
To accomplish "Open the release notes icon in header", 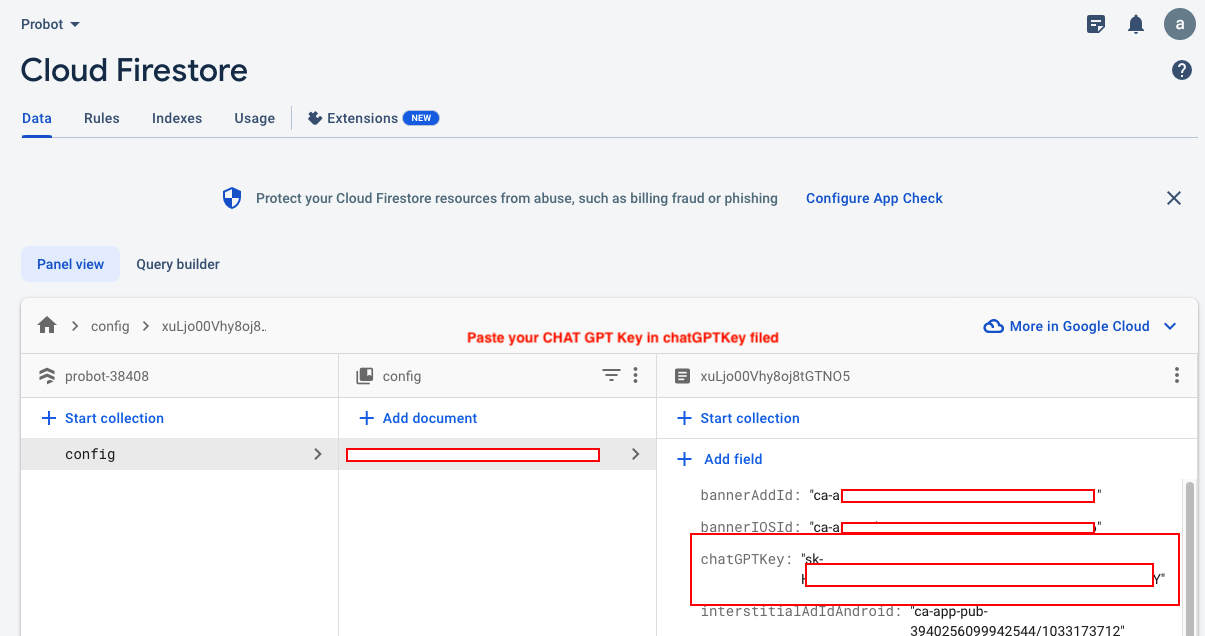I will tap(1096, 24).
